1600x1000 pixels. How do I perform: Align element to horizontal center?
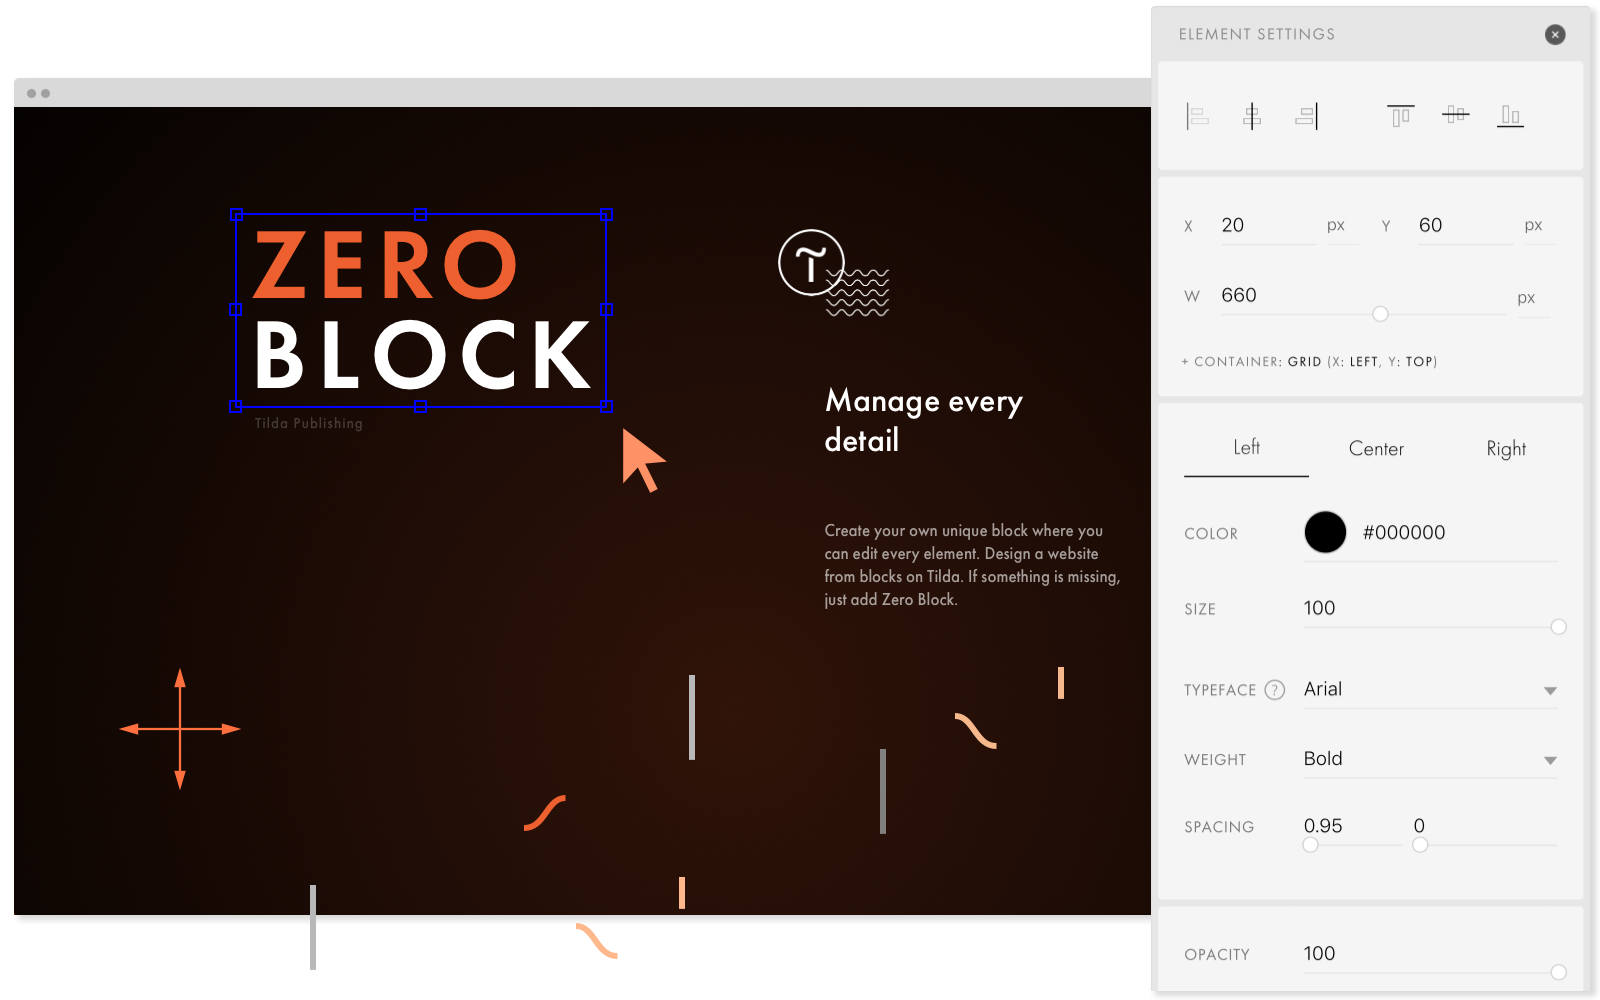coord(1252,116)
